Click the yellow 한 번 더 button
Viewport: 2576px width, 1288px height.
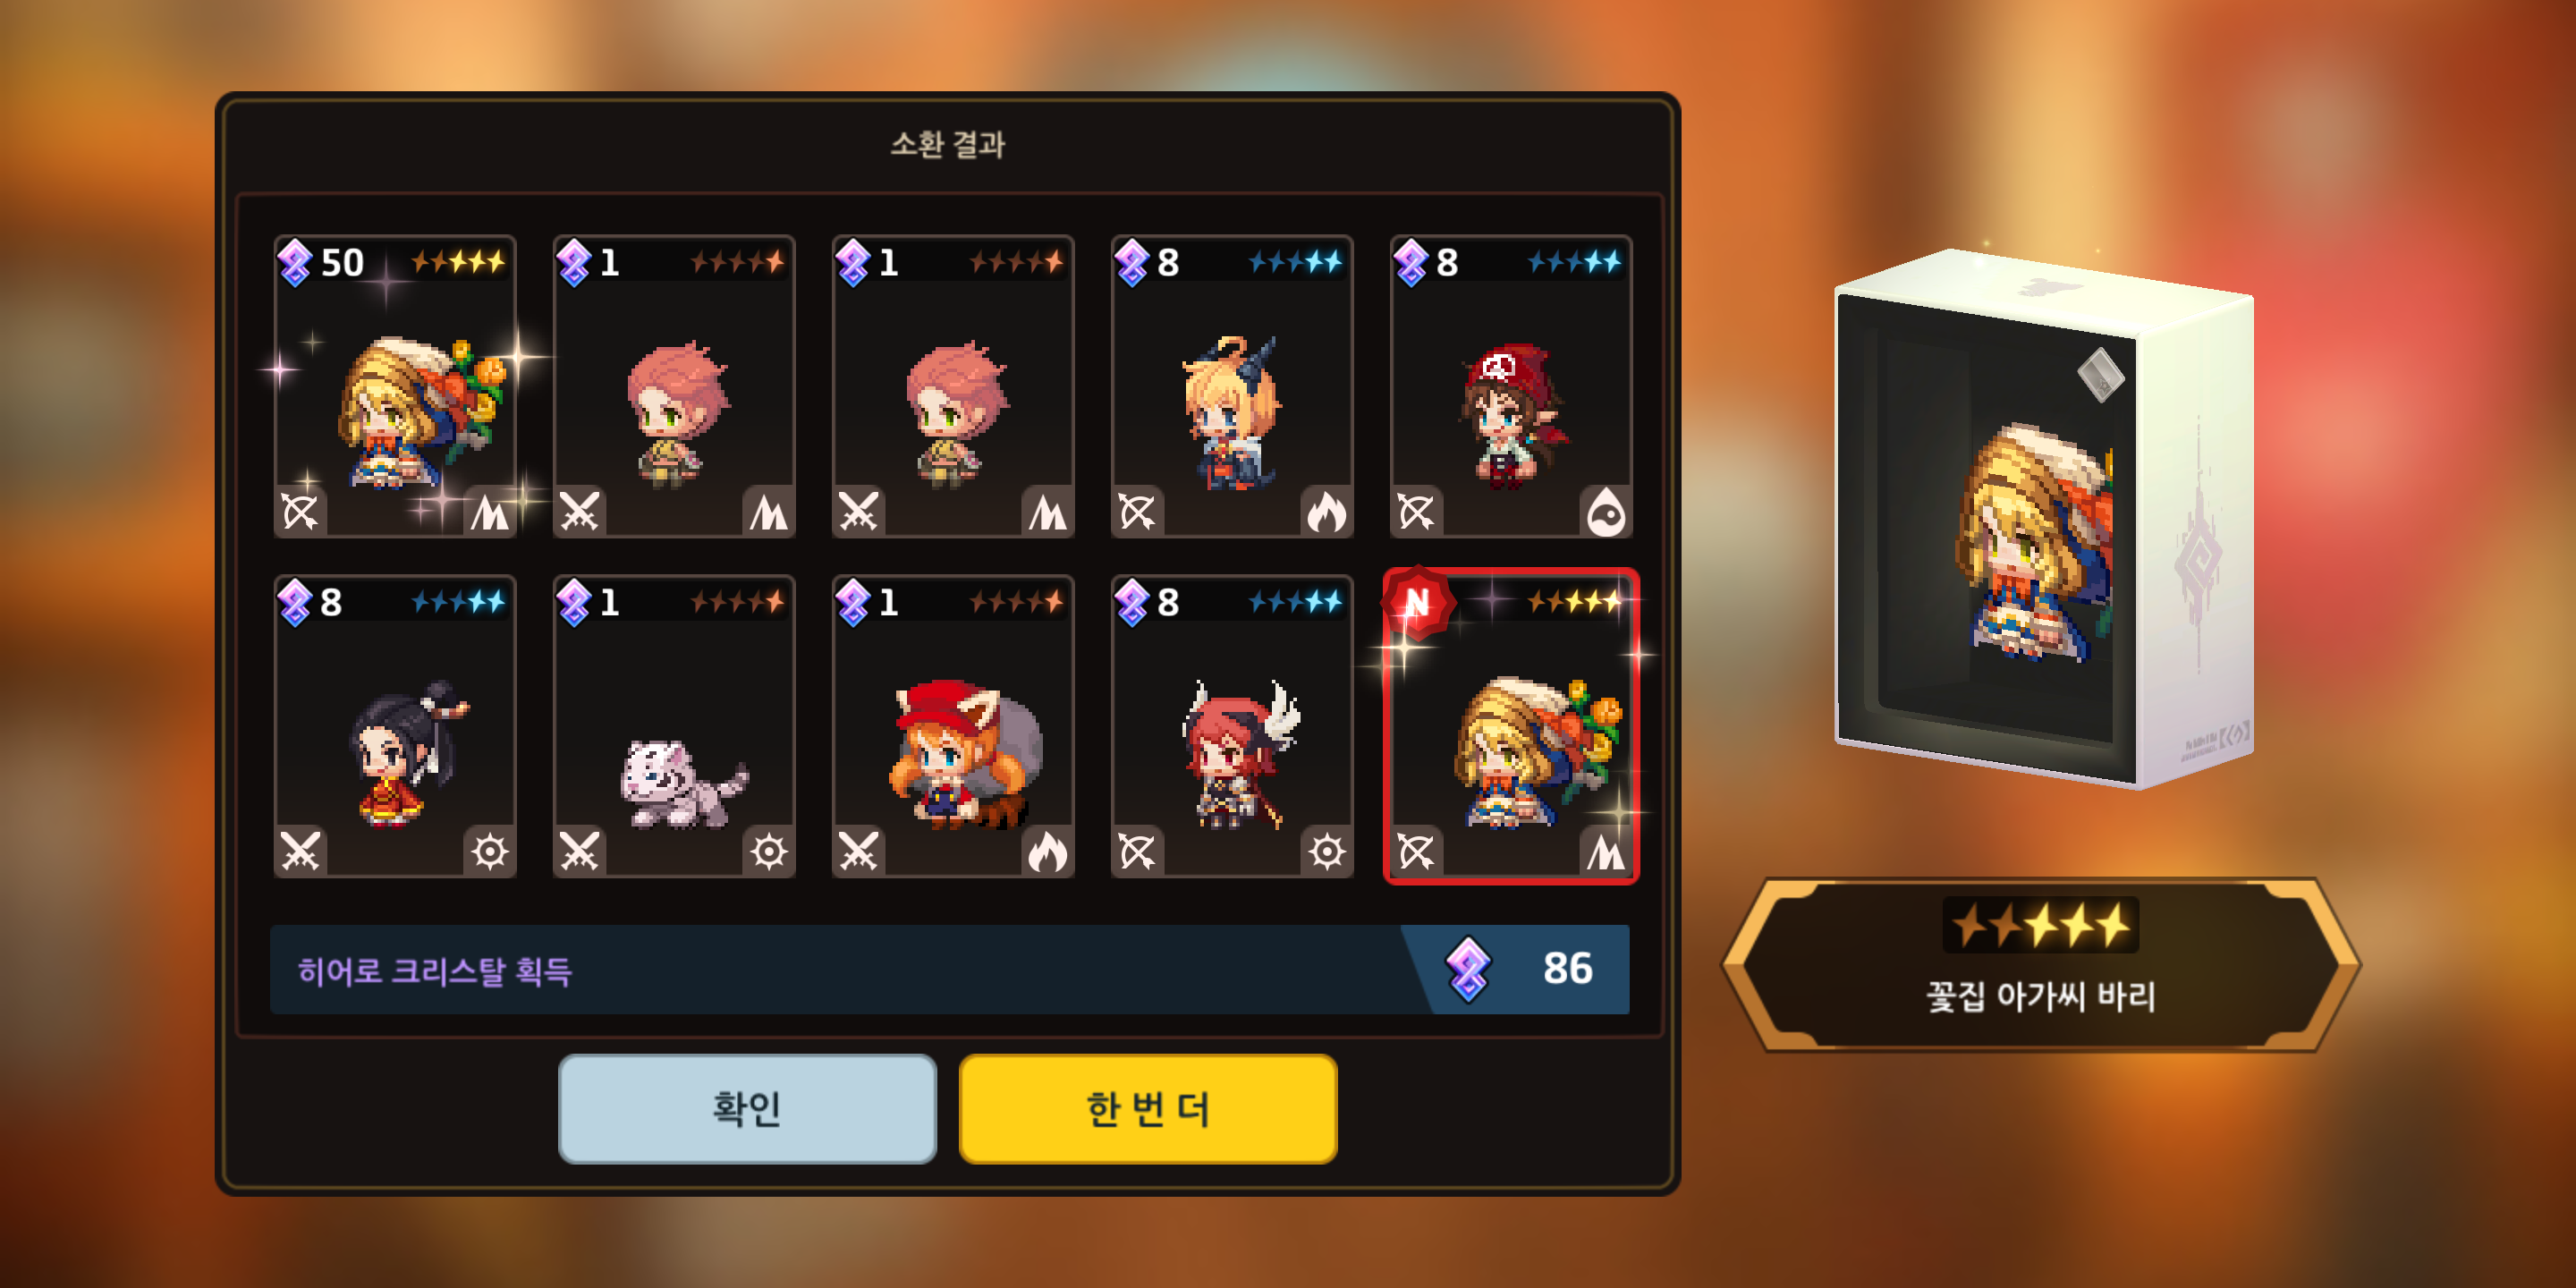pyautogui.click(x=1148, y=1108)
